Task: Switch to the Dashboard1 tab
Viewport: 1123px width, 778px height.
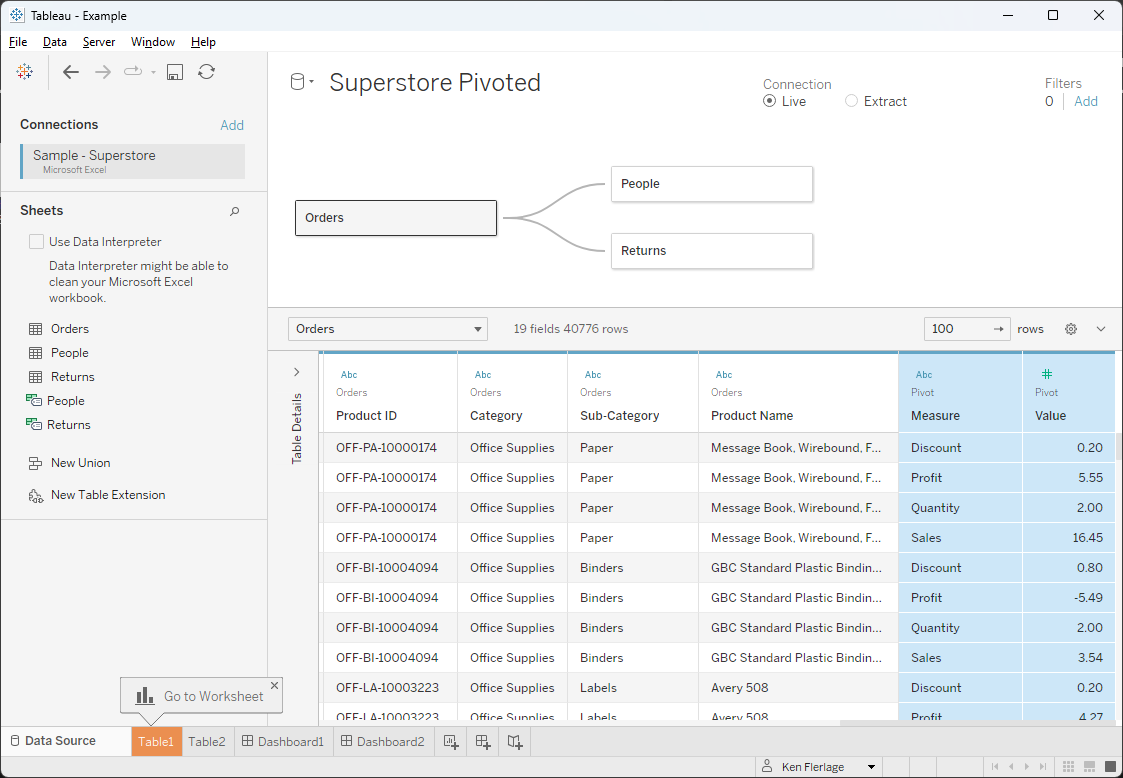Action: (282, 741)
